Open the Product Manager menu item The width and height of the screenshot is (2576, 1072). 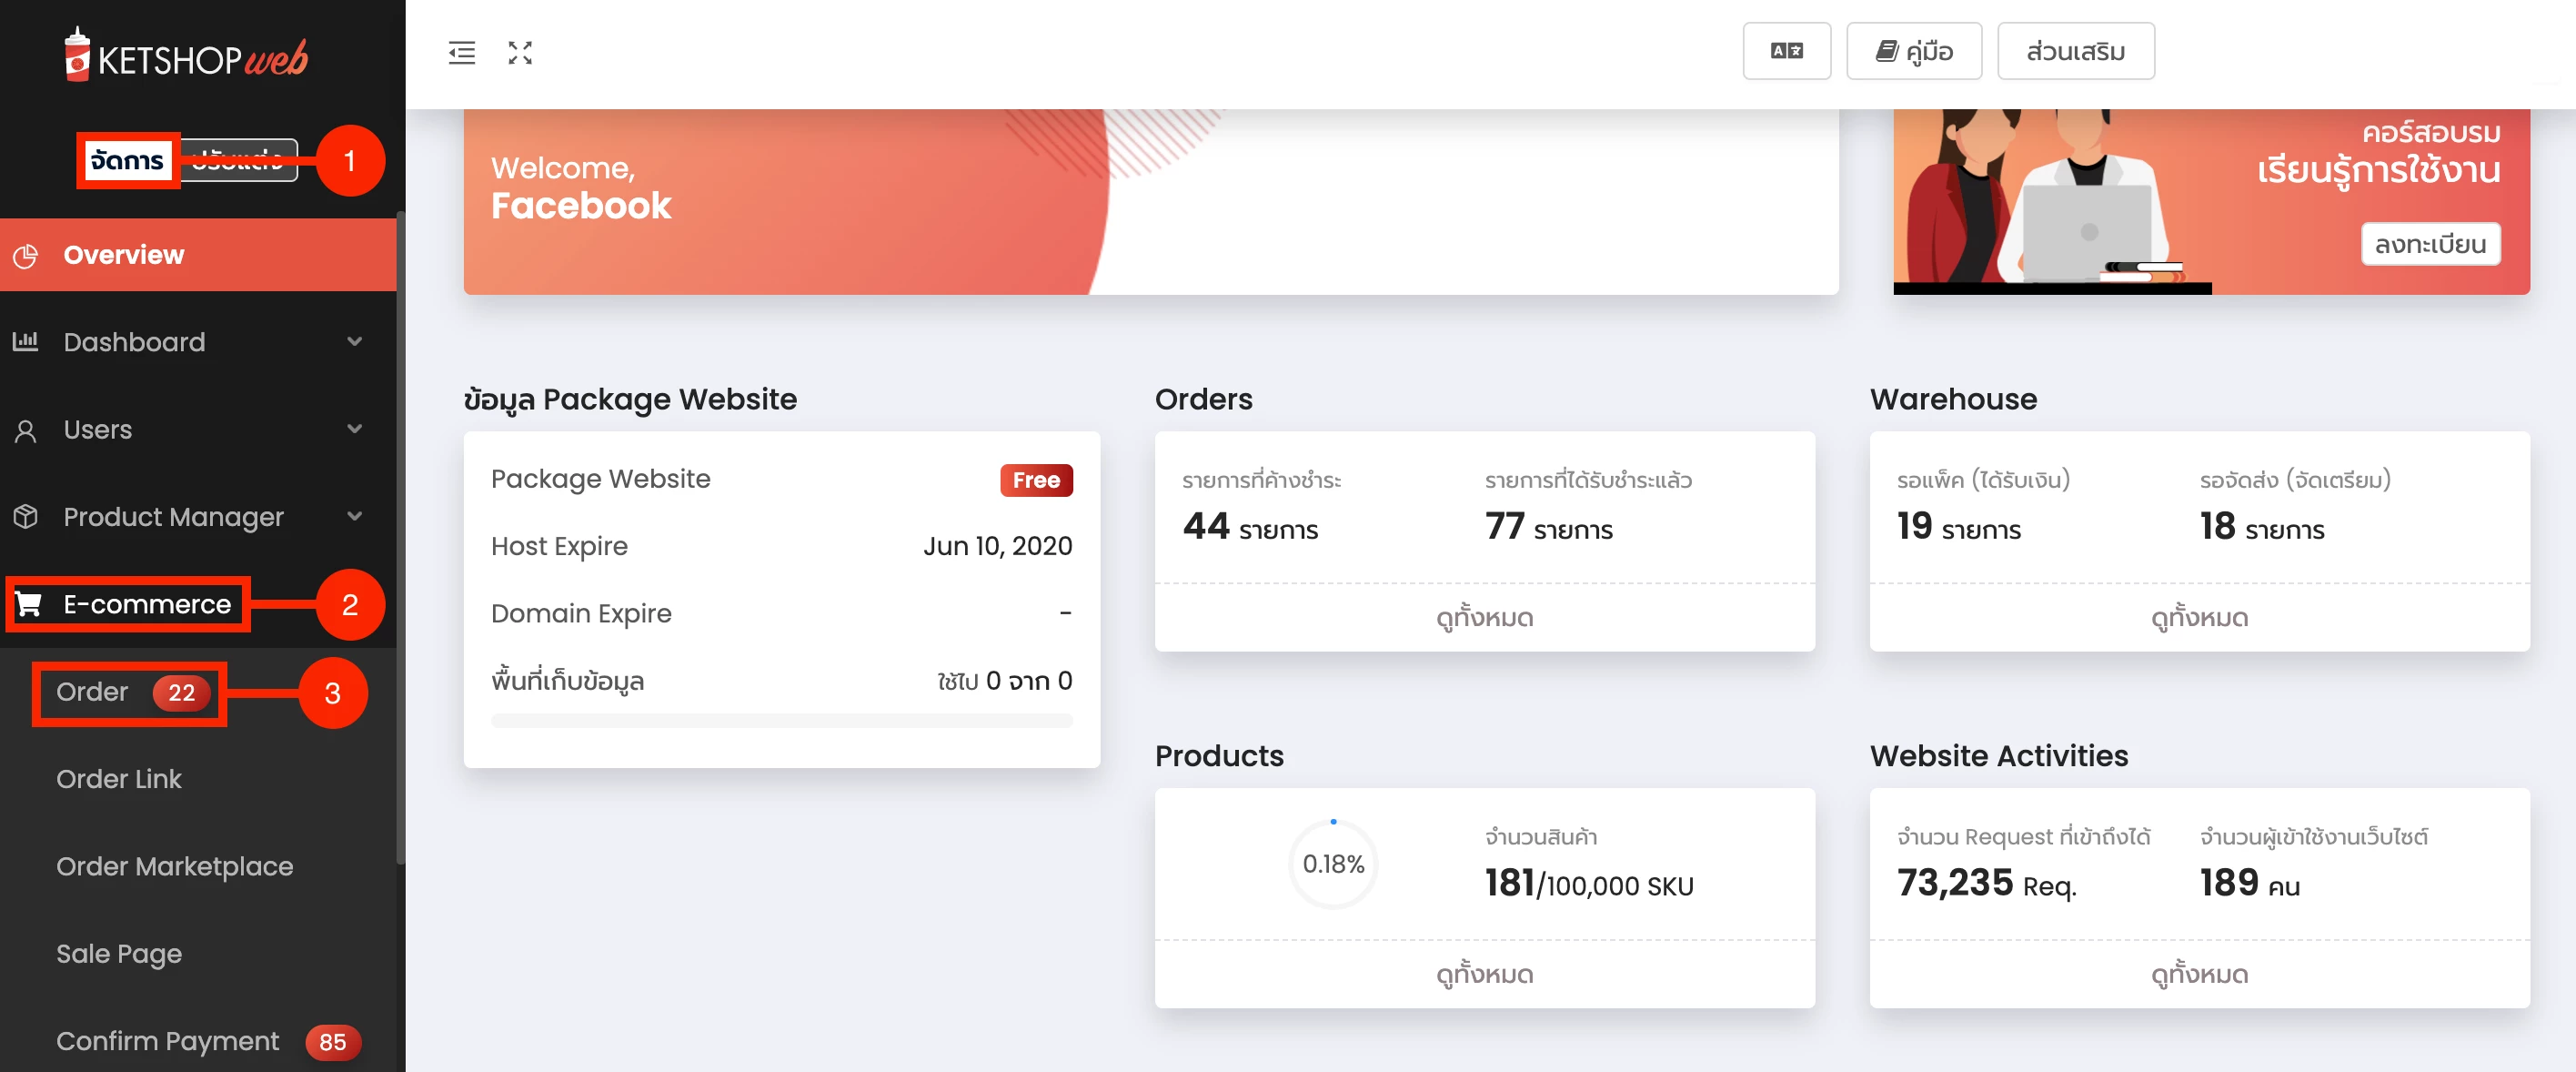pyautogui.click(x=198, y=517)
